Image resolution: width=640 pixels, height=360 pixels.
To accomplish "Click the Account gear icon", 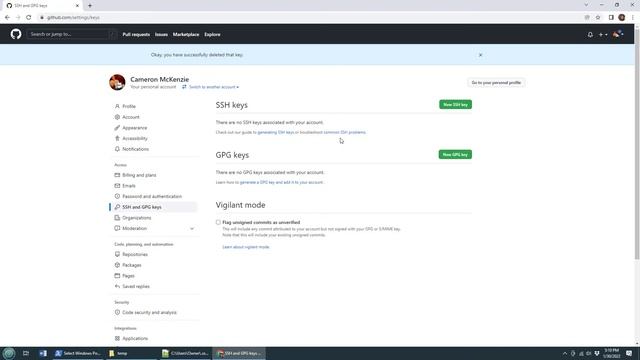I will click(117, 117).
